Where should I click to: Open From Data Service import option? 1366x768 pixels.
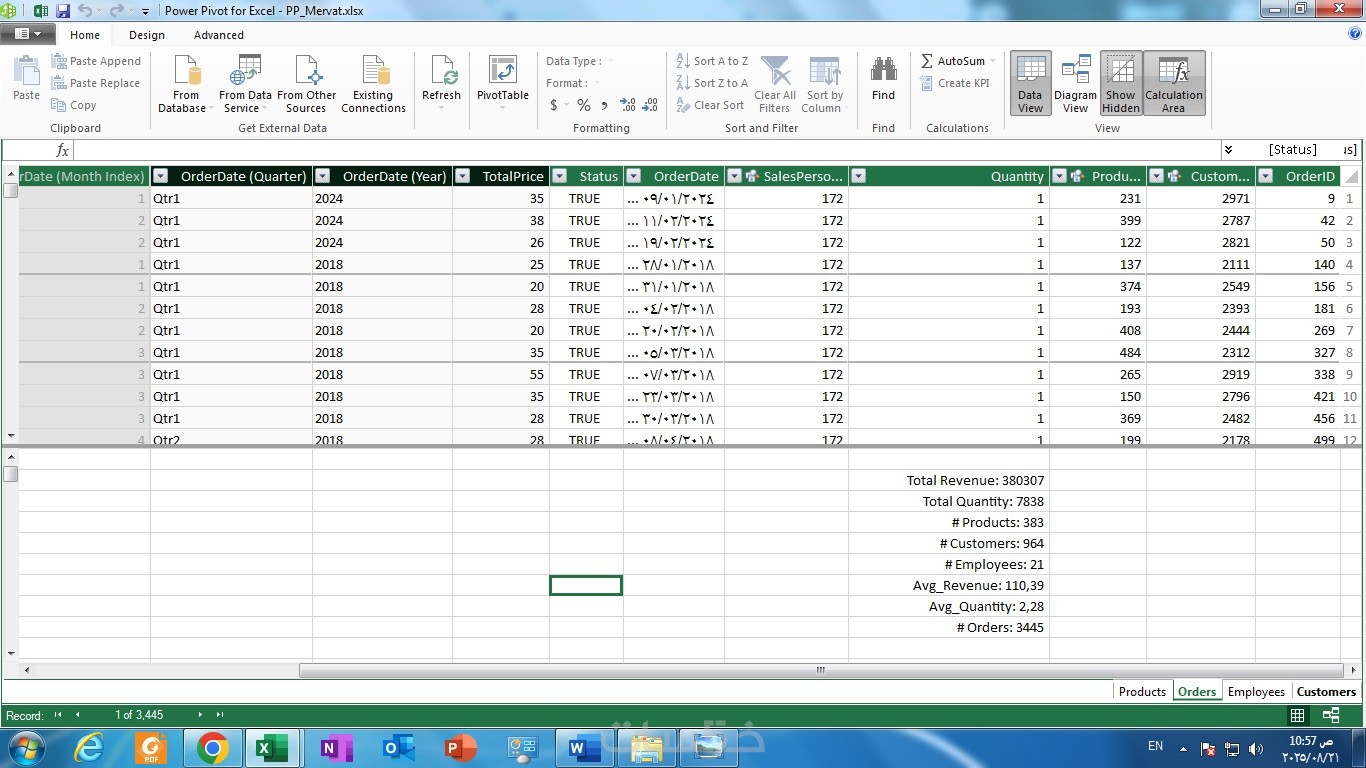245,84
